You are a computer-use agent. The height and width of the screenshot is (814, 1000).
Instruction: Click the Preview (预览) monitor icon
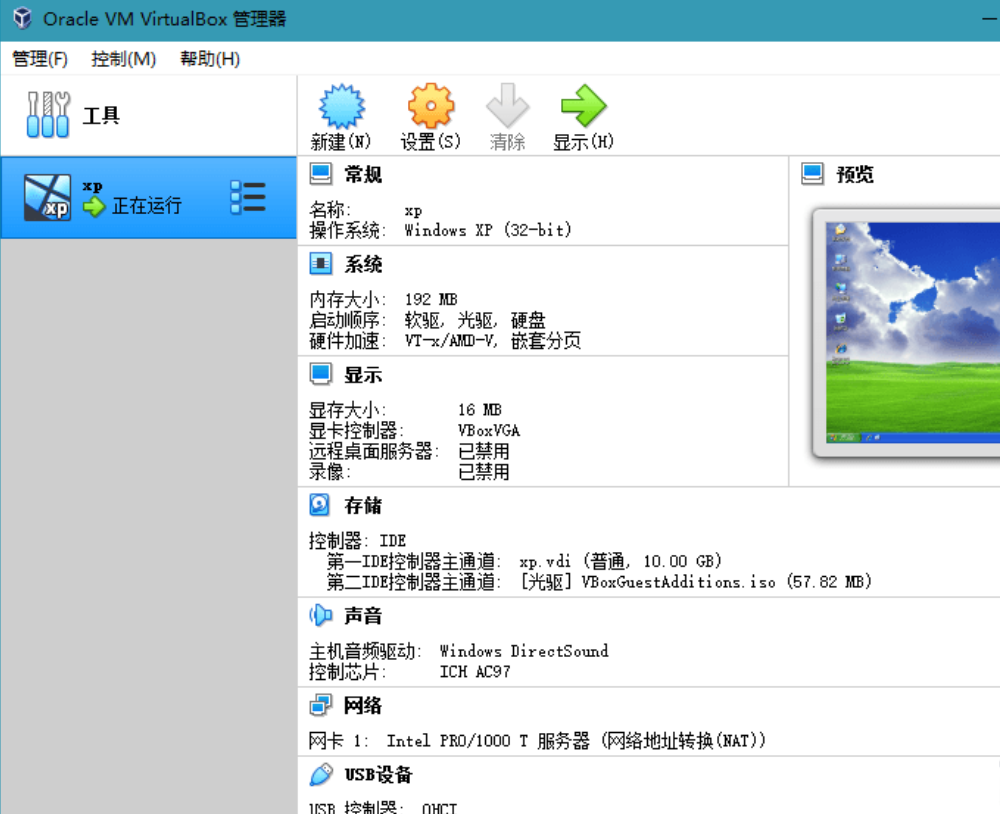click(x=812, y=174)
